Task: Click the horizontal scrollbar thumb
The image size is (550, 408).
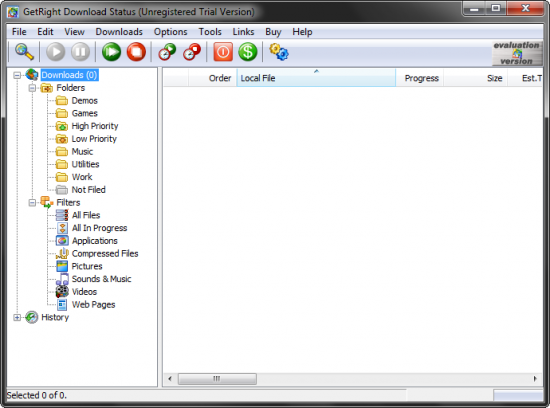Action: point(217,379)
